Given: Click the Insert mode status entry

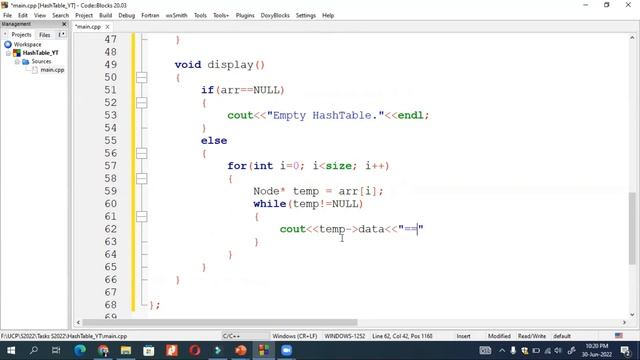Looking at the screenshot, I should (463, 336).
